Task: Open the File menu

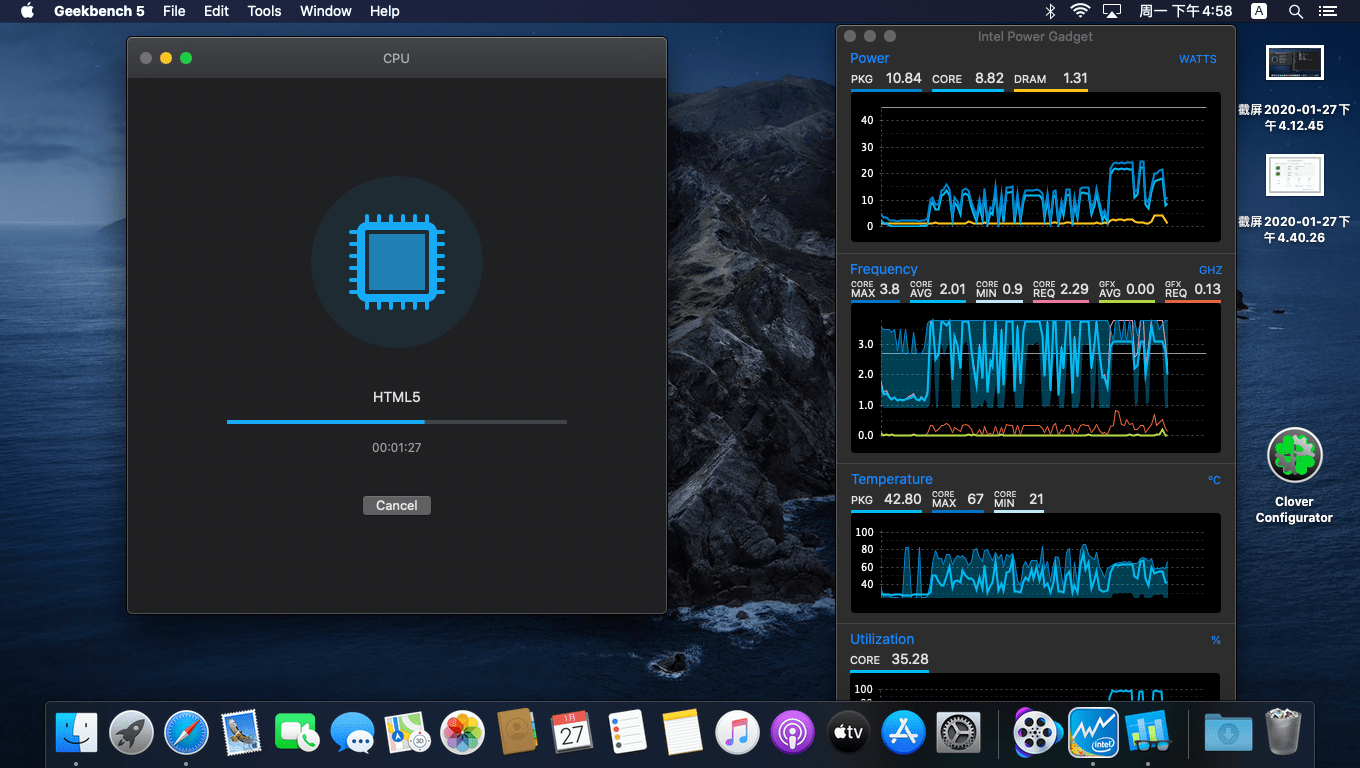Action: (174, 11)
